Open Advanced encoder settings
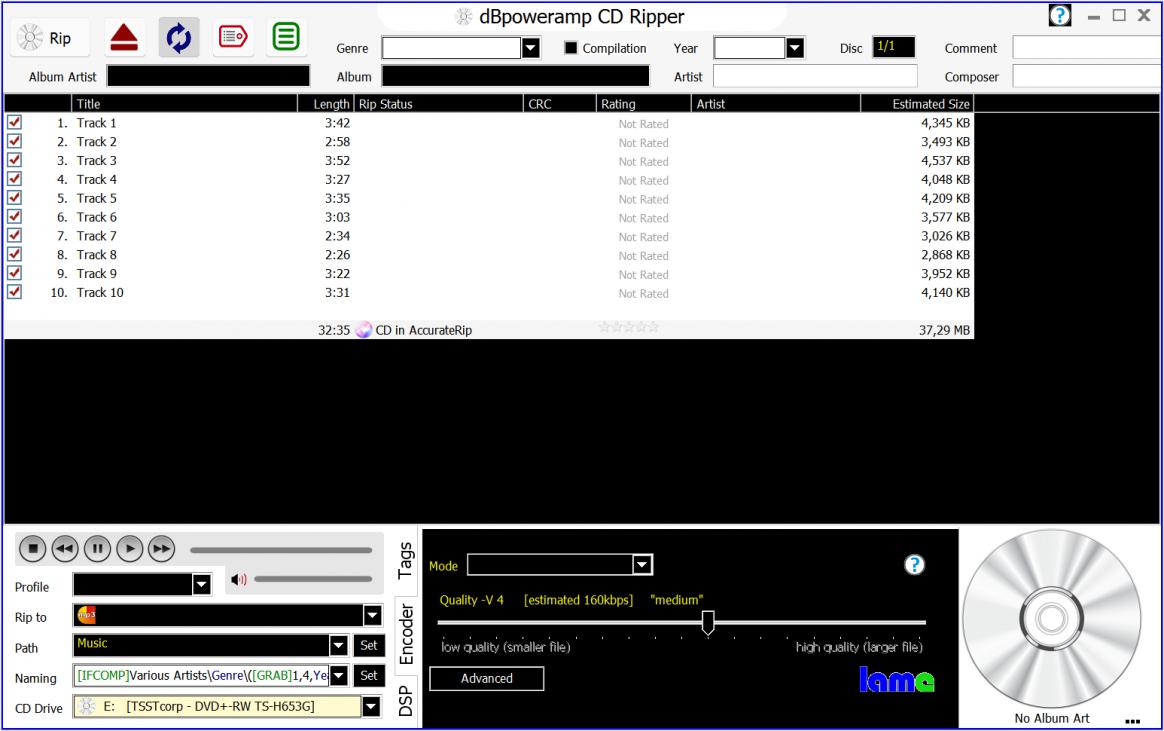The image size is (1164, 731). pyautogui.click(x=487, y=679)
